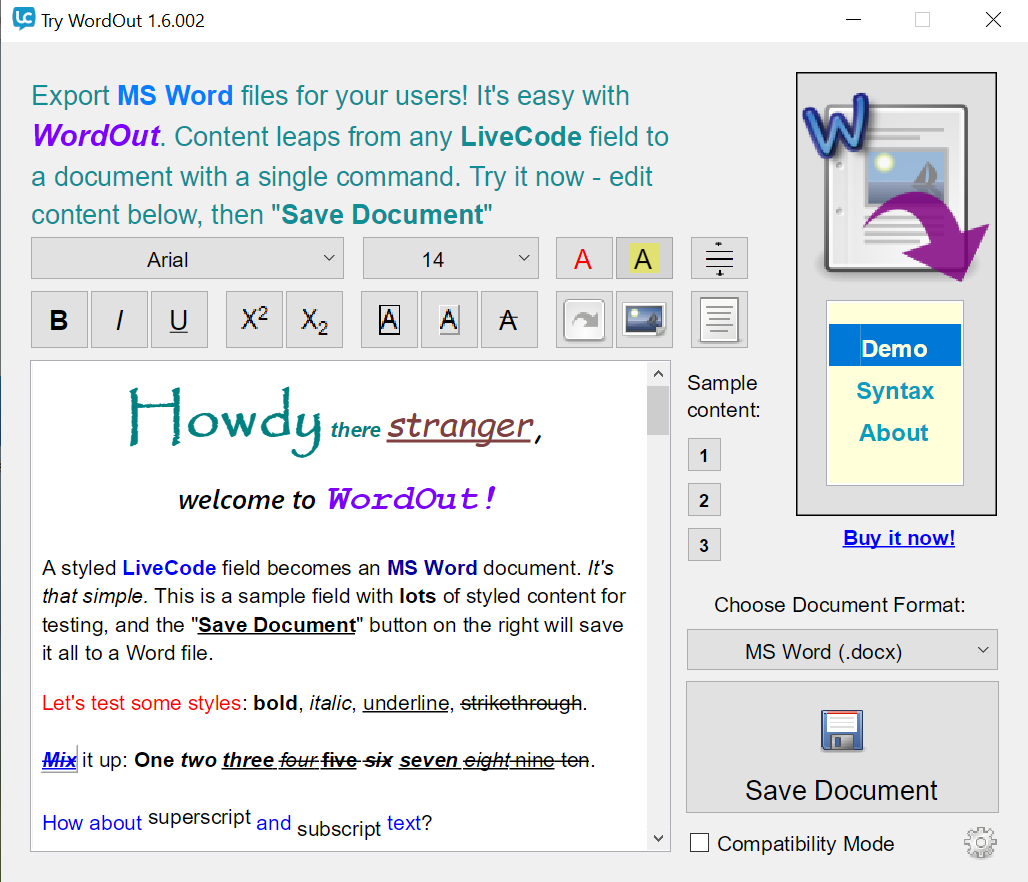The height and width of the screenshot is (882, 1028).
Task: Toggle italic formatting button
Action: click(119, 320)
